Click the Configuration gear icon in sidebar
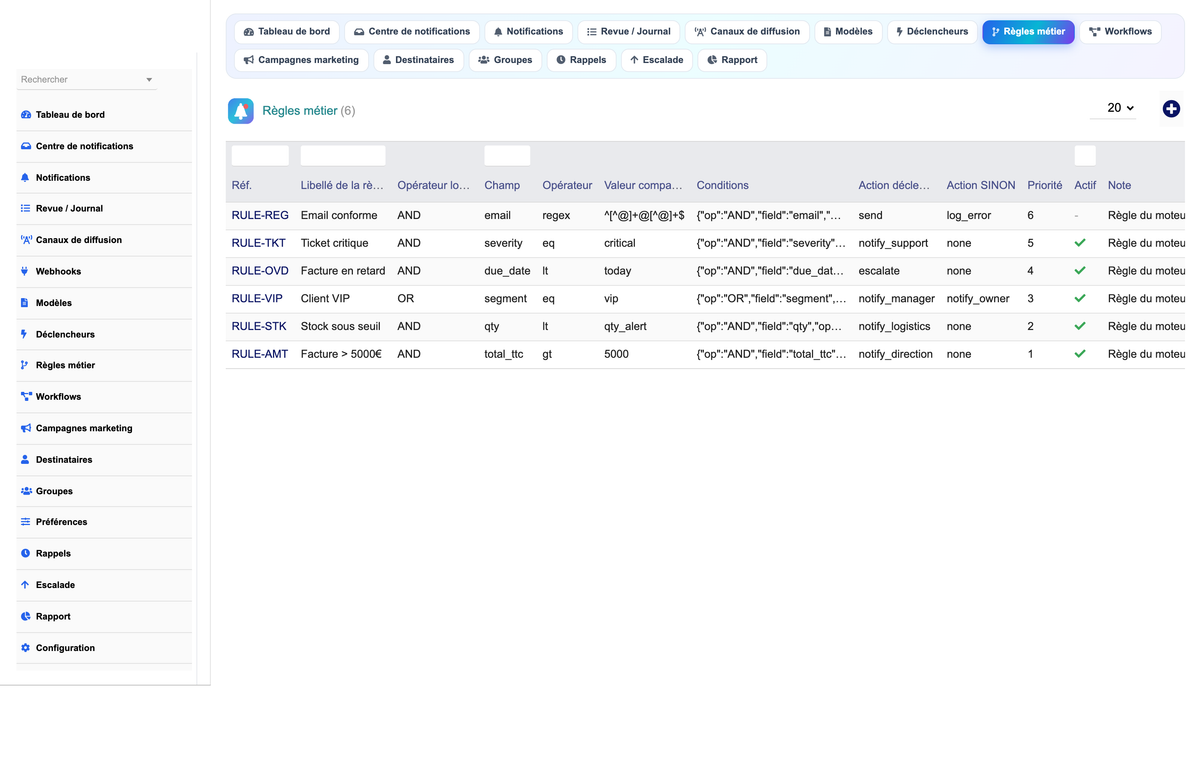Screen dimensions: 1200x780 pyautogui.click(x=26, y=648)
